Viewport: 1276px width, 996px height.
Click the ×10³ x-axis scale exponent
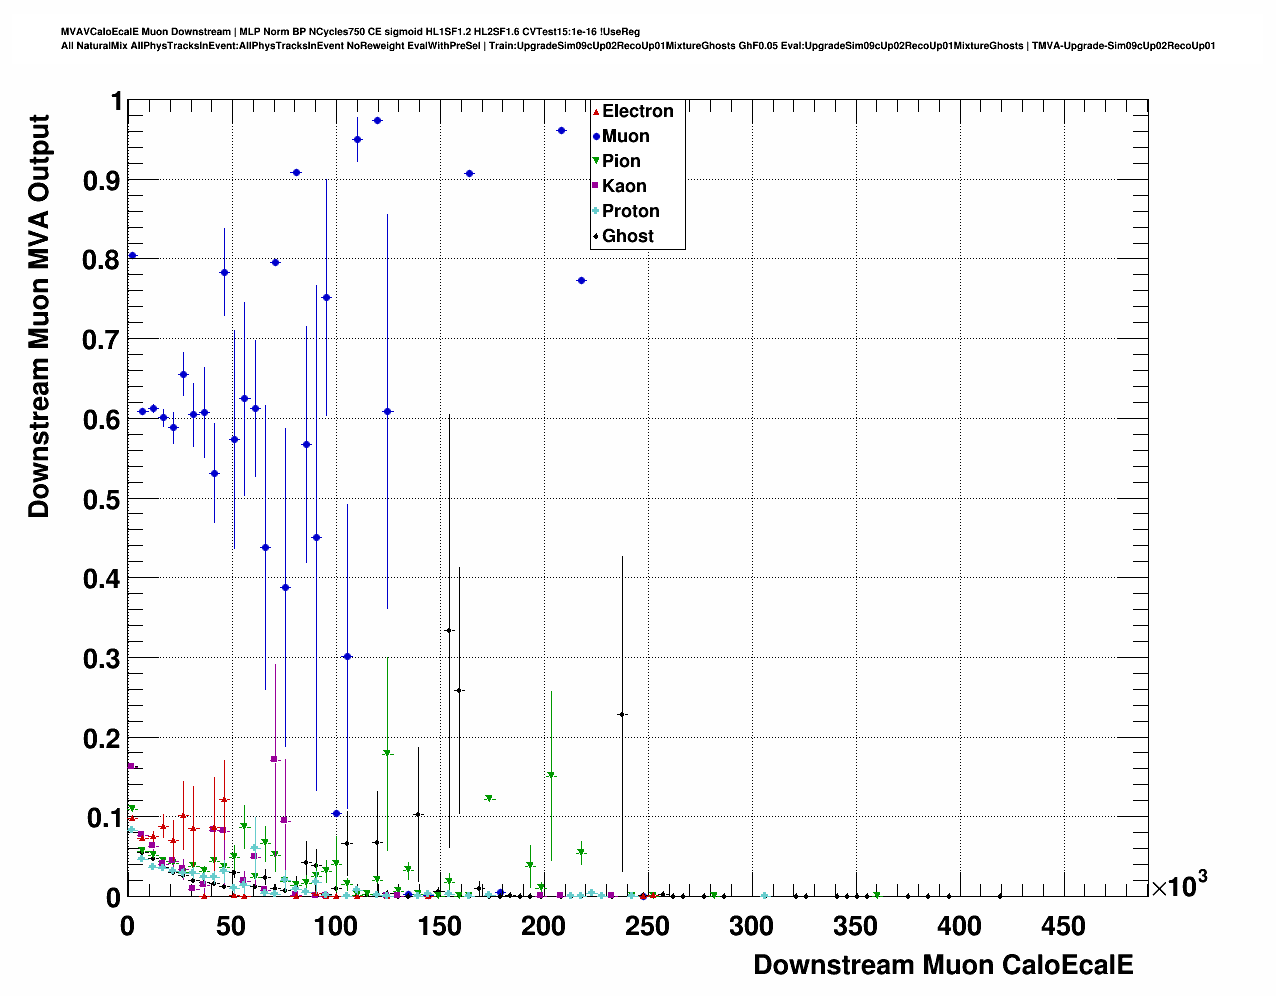click(1178, 886)
